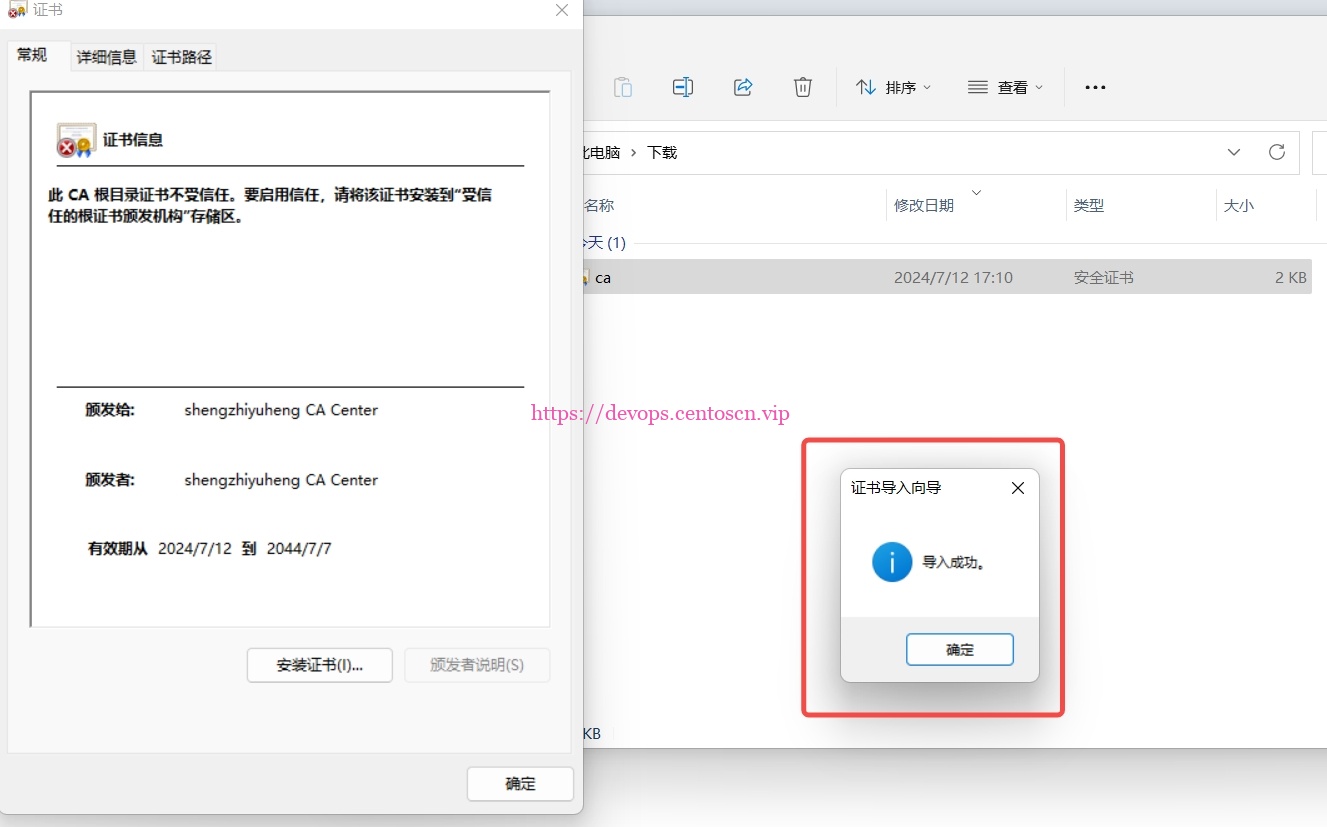Click the Share icon in Explorer toolbar
Viewport: 1327px width, 827px height.
[743, 87]
